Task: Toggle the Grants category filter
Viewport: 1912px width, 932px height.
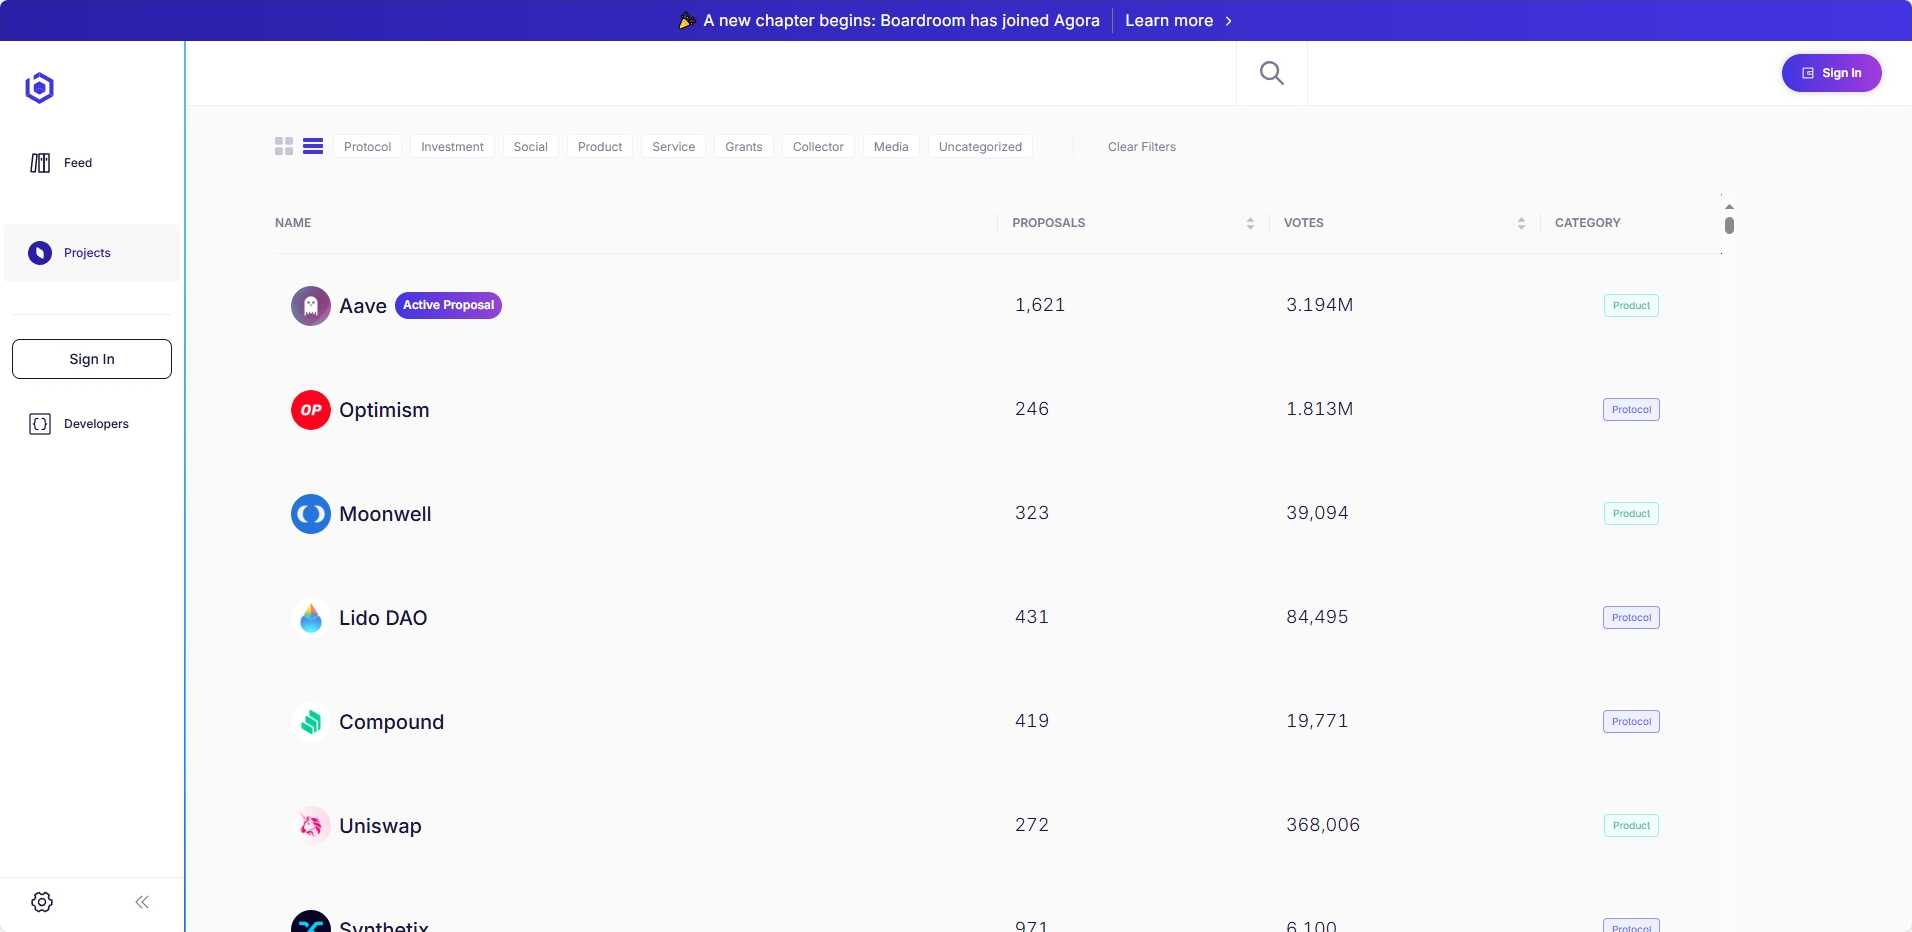Action: 743,147
